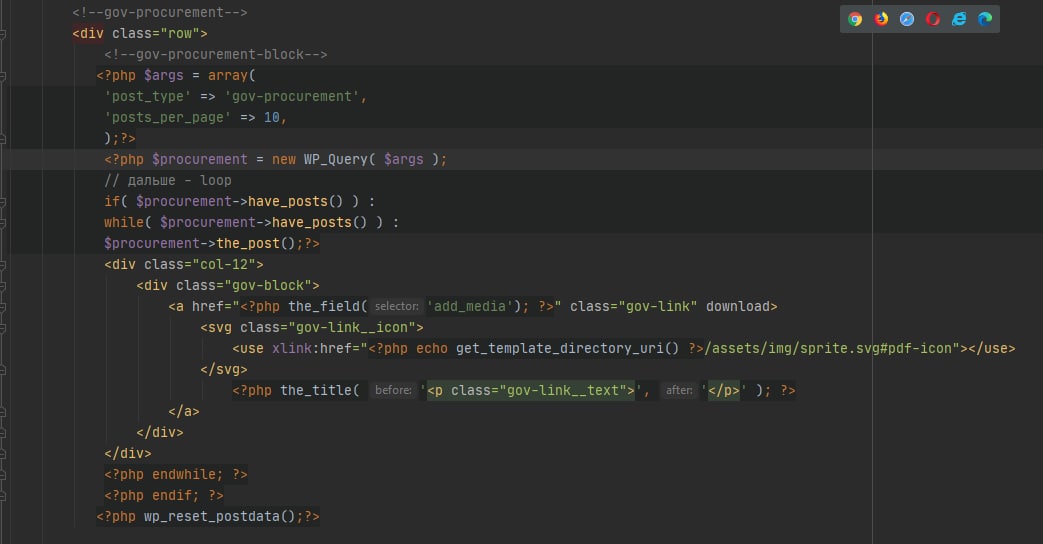Place cursor on <!--gov-procurement--> comment

160,12
